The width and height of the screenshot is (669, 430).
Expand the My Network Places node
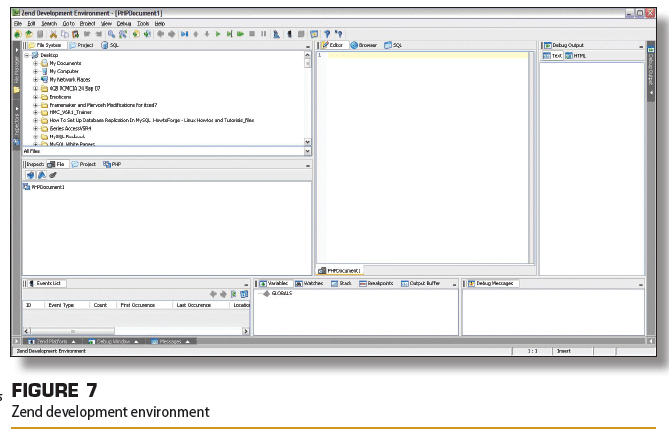tap(36, 79)
